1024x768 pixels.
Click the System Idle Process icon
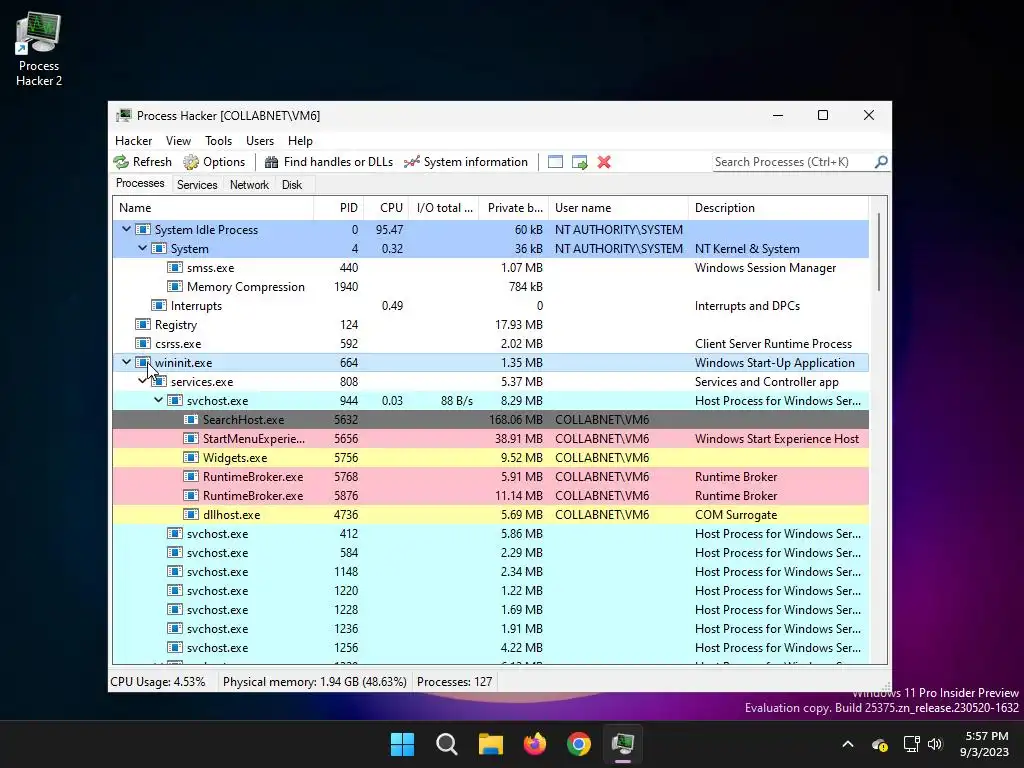point(142,230)
